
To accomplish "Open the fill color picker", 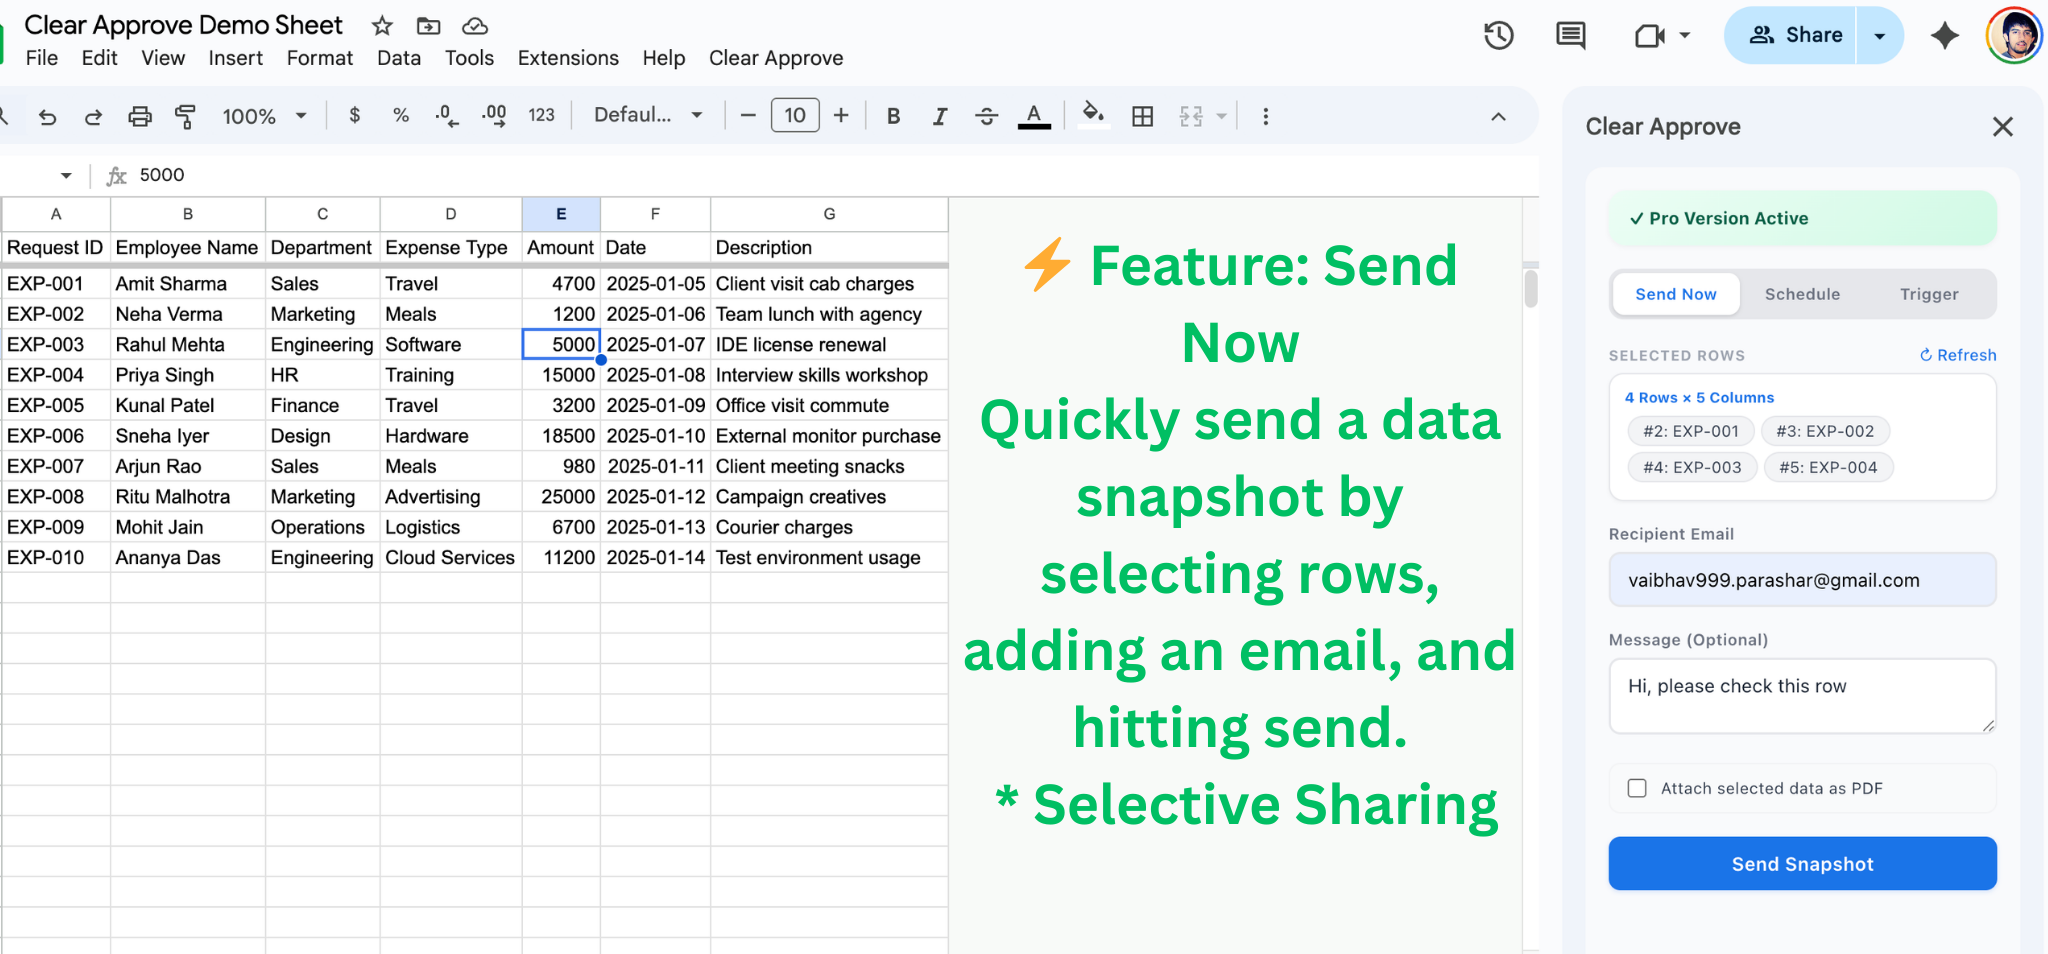I will click(1093, 115).
